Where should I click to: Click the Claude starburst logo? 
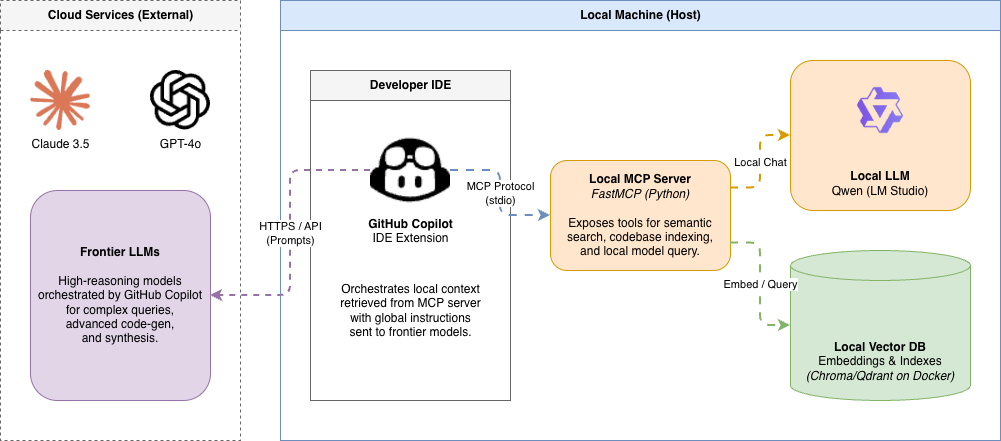coord(60,100)
